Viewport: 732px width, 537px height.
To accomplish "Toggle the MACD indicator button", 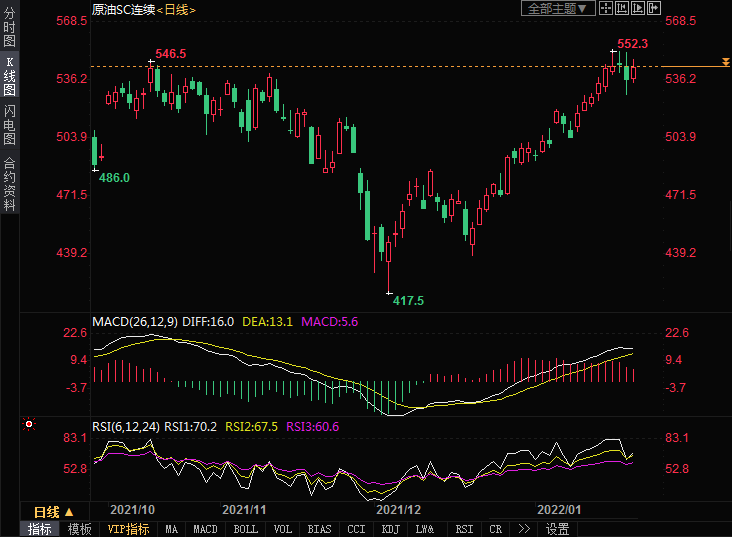I will click(205, 529).
